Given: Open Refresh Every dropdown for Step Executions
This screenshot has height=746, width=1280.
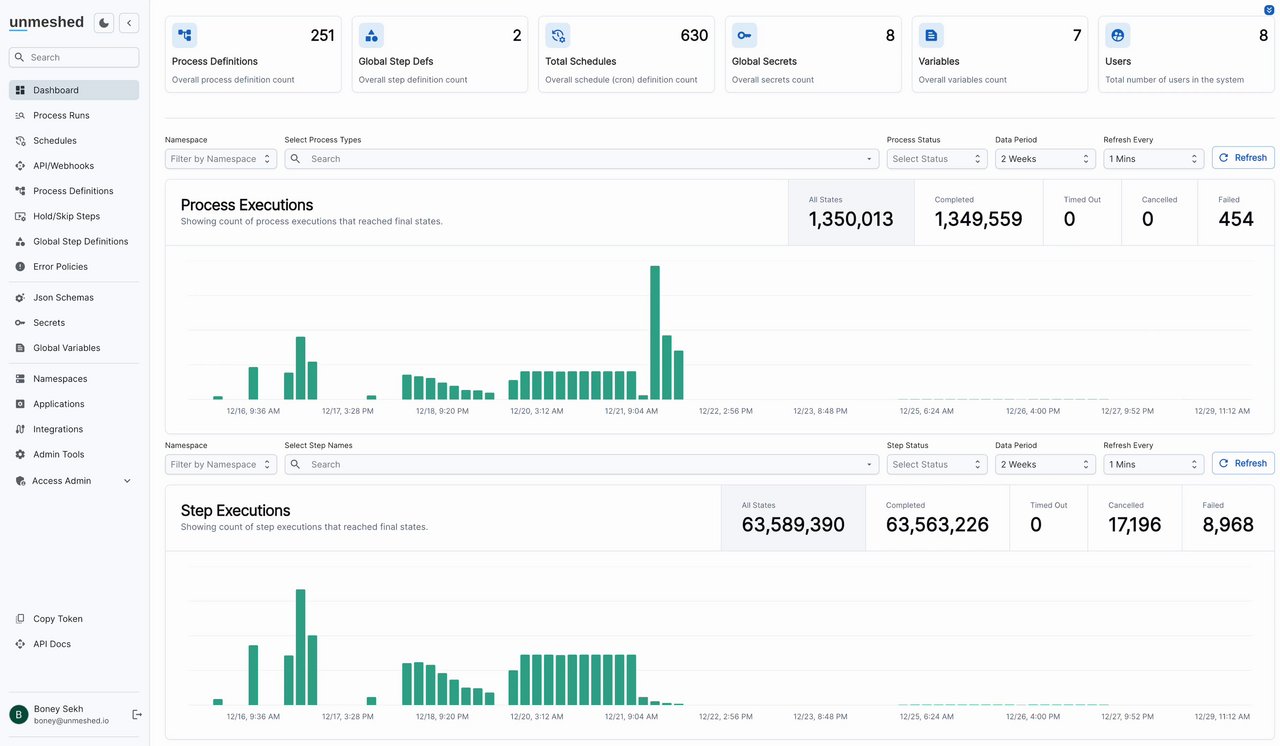Looking at the screenshot, I should click(x=1153, y=465).
